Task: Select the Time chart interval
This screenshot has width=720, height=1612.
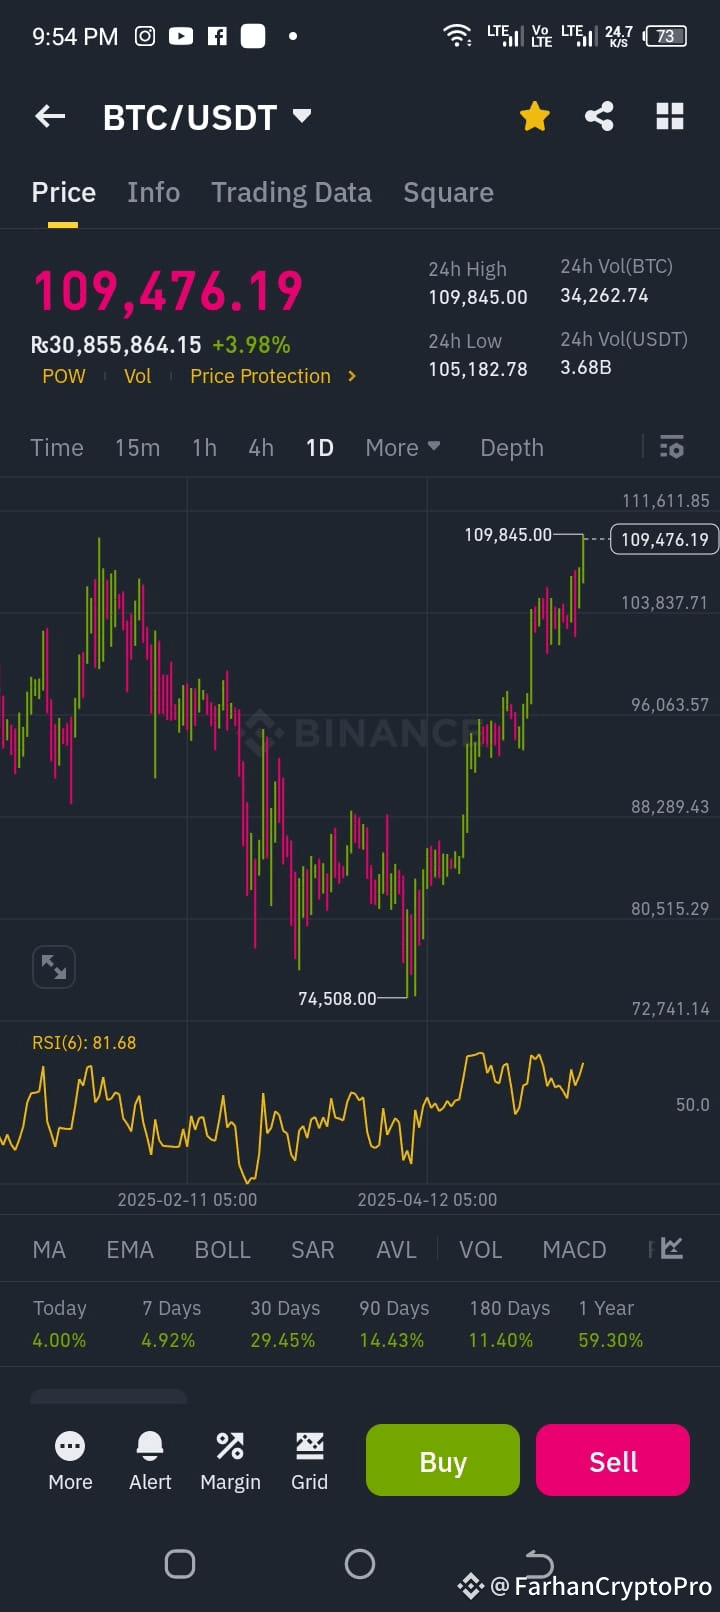Action: coord(57,447)
